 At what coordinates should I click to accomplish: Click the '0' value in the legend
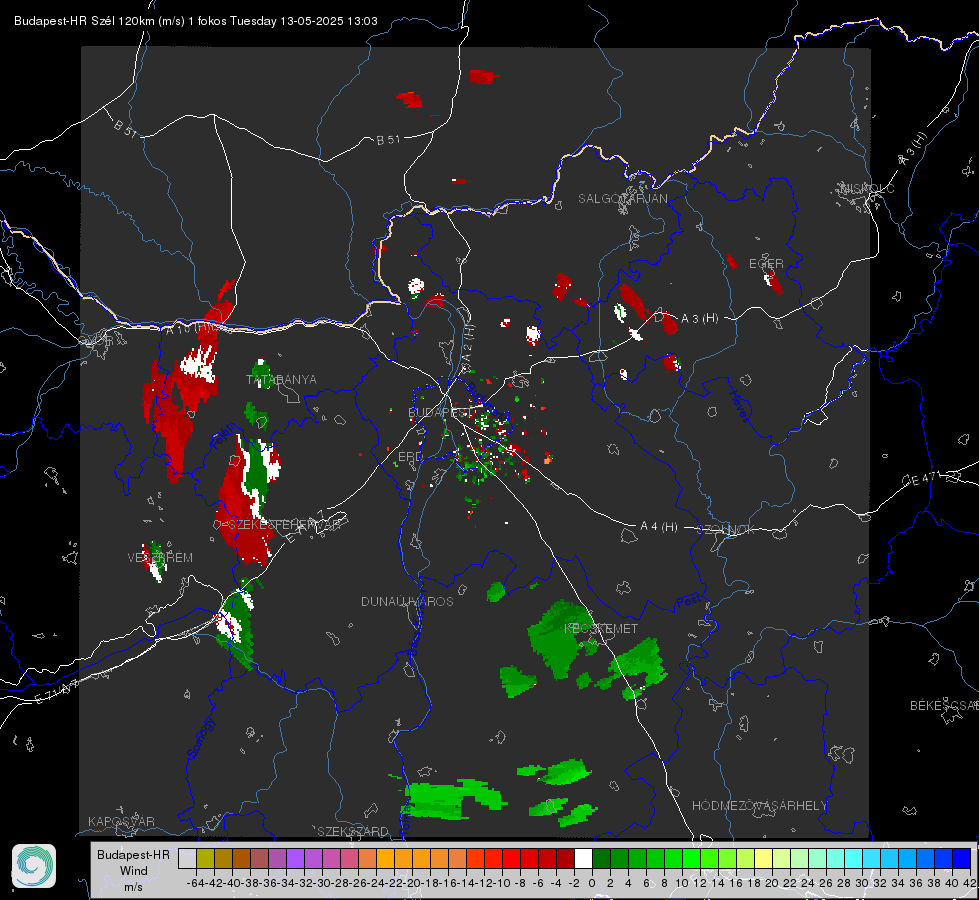click(591, 883)
